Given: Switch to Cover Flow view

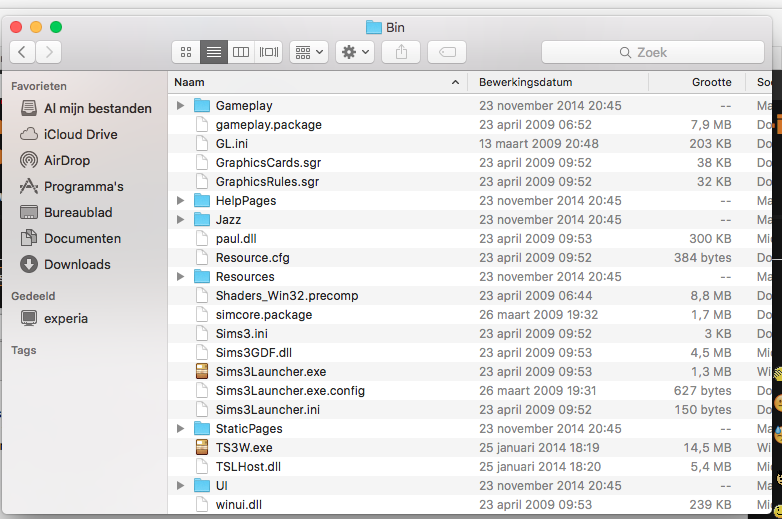Looking at the screenshot, I should coord(269,52).
